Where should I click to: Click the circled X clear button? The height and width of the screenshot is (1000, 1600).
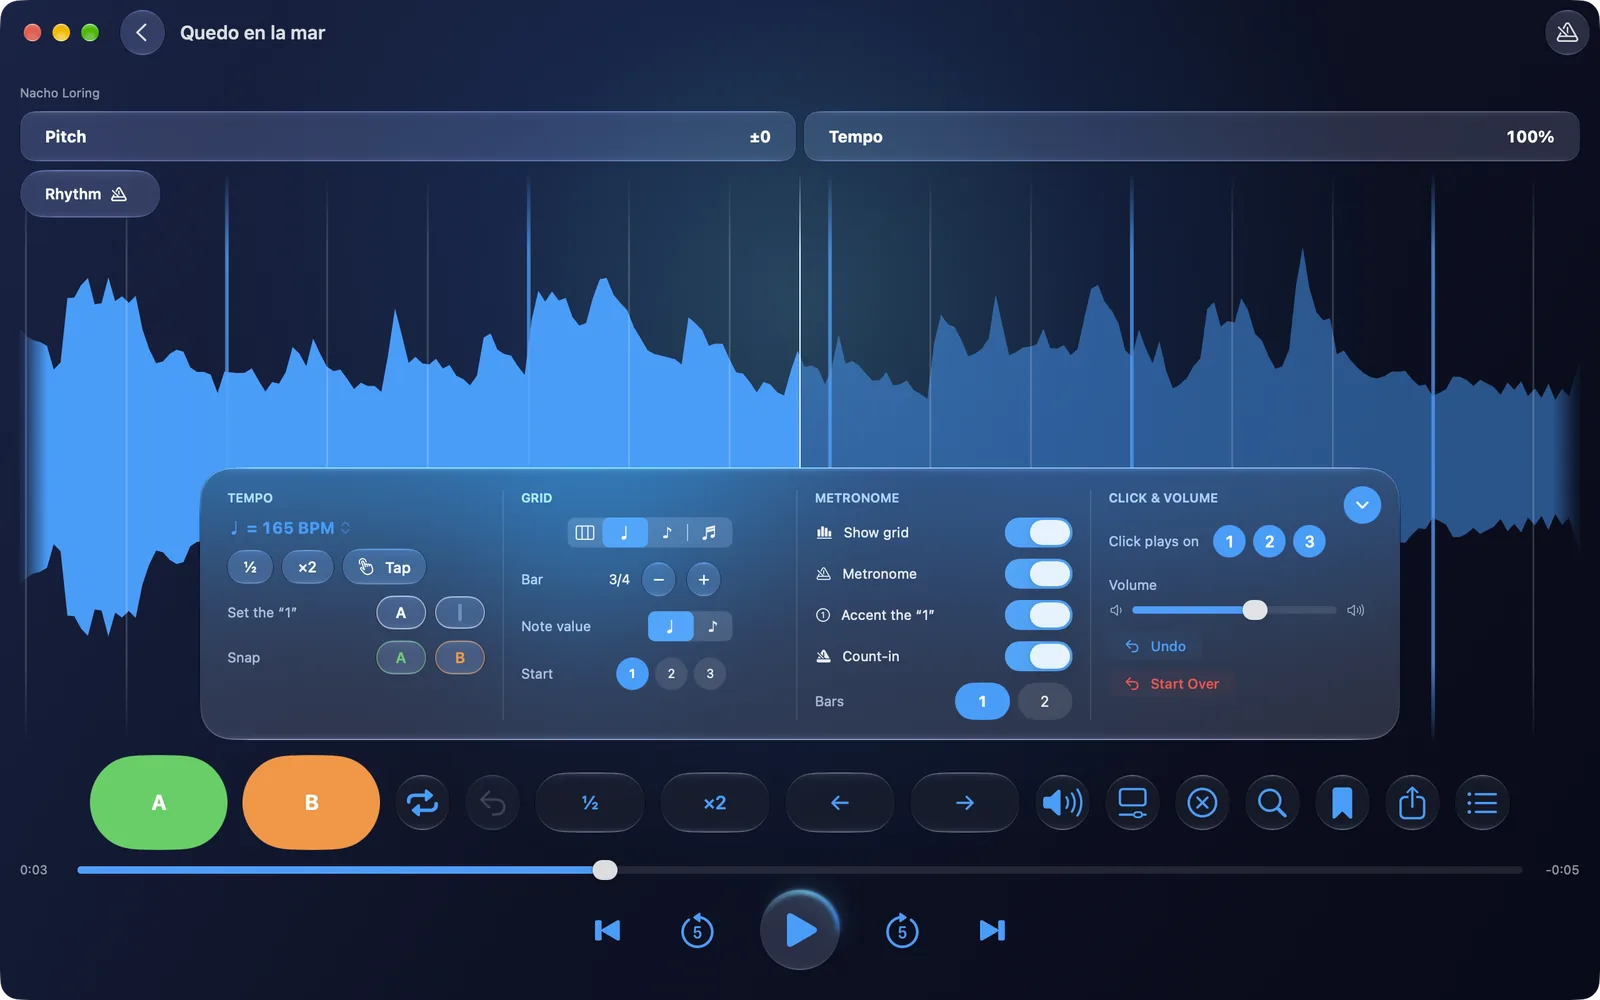[1202, 802]
